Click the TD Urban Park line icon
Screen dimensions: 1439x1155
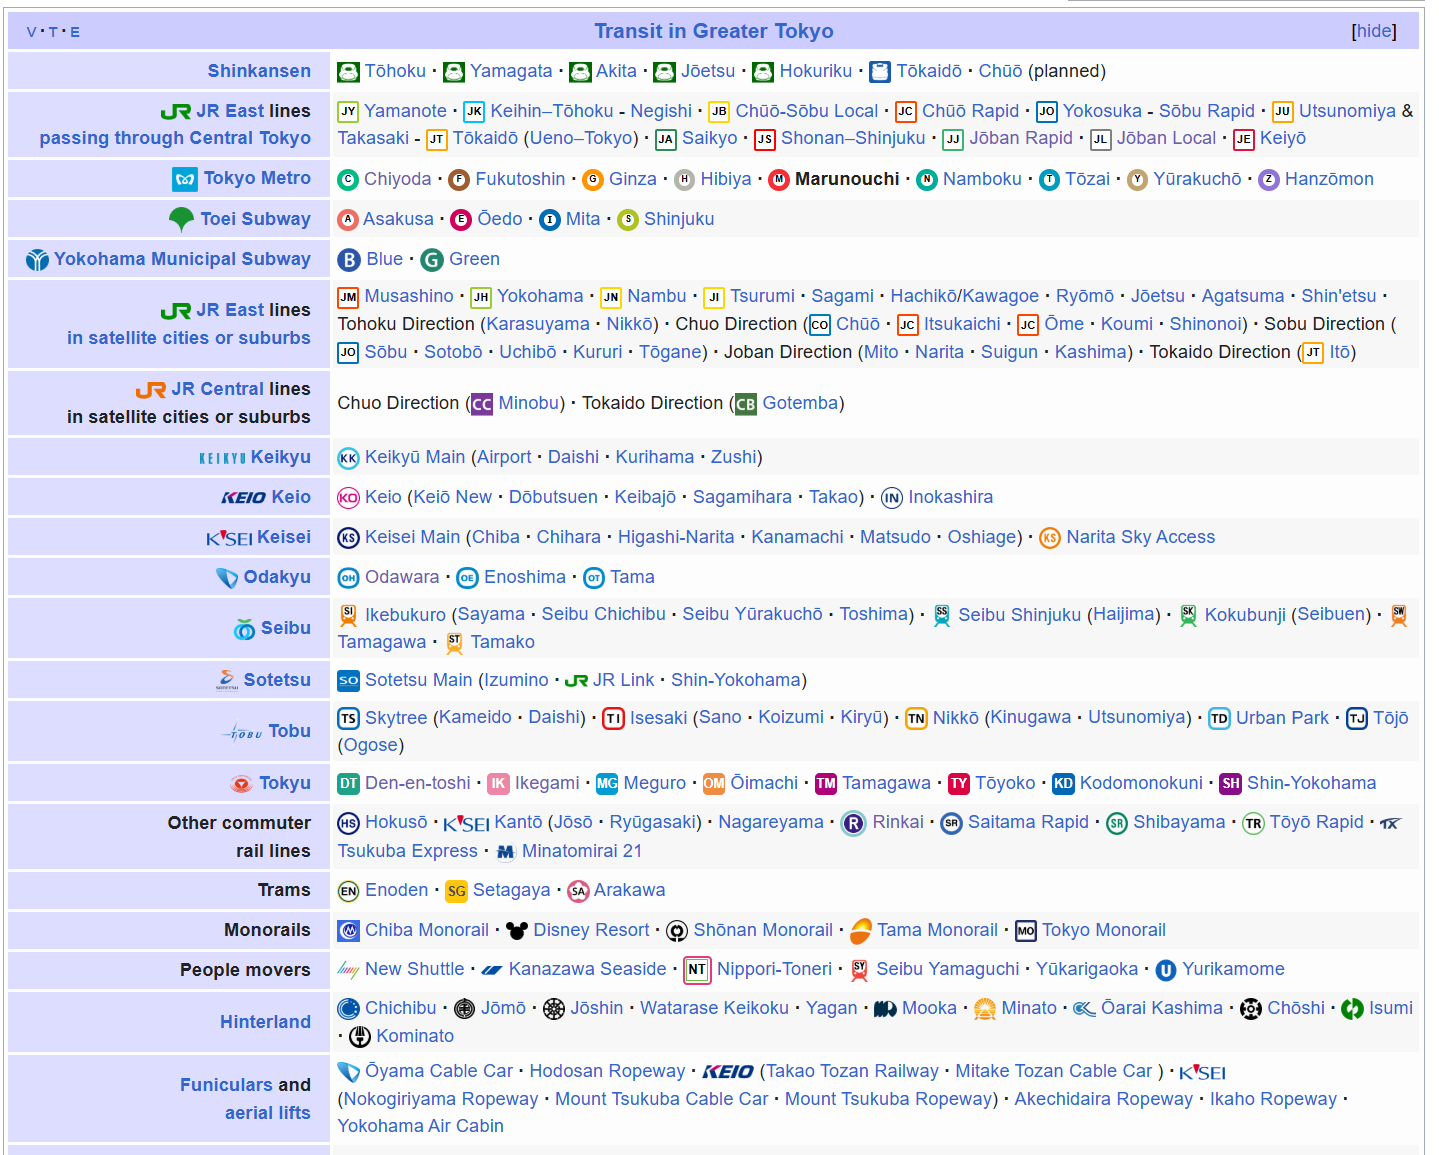(x=1219, y=718)
